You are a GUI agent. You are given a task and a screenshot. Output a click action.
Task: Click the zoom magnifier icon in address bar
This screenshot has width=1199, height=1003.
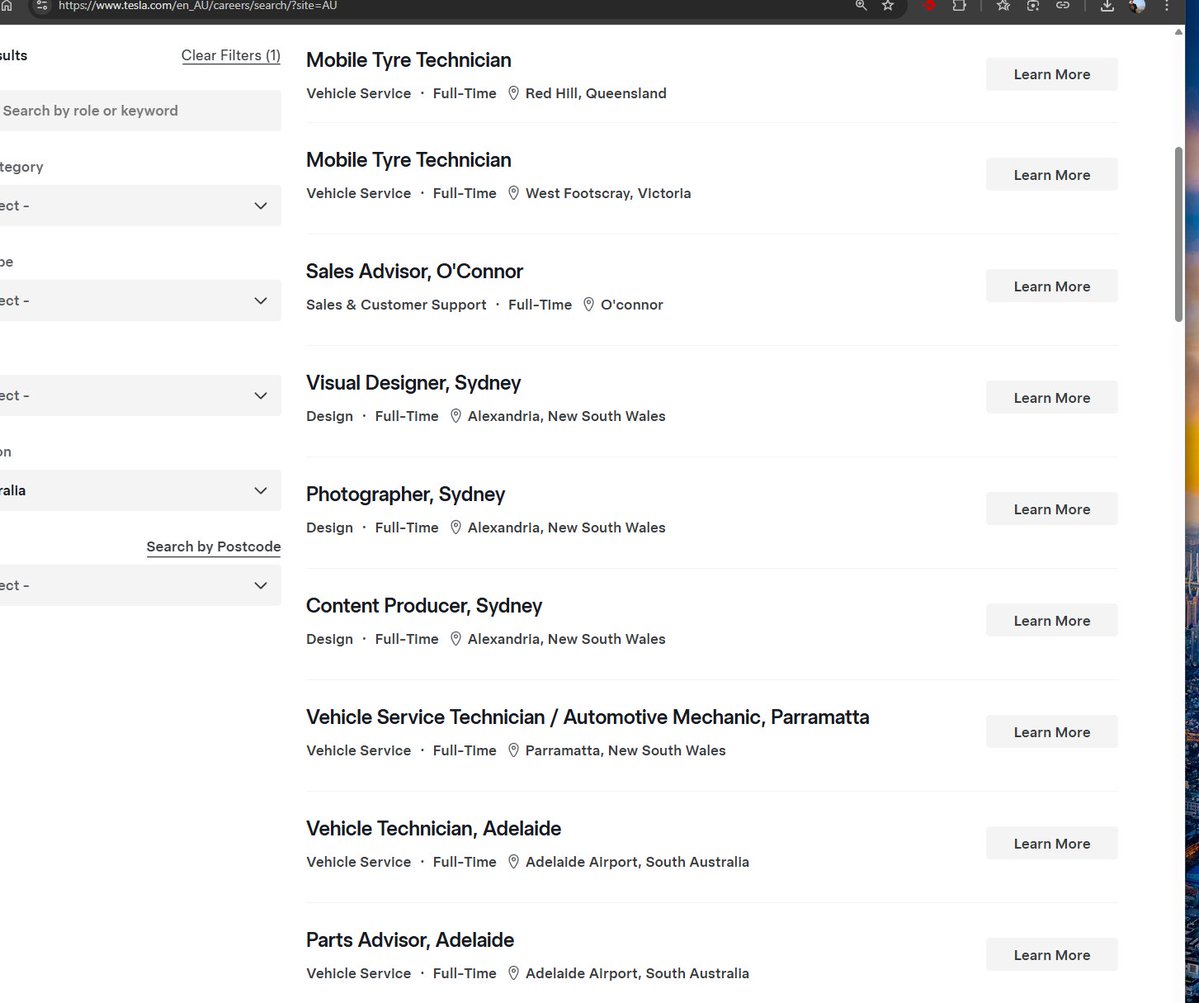861,5
